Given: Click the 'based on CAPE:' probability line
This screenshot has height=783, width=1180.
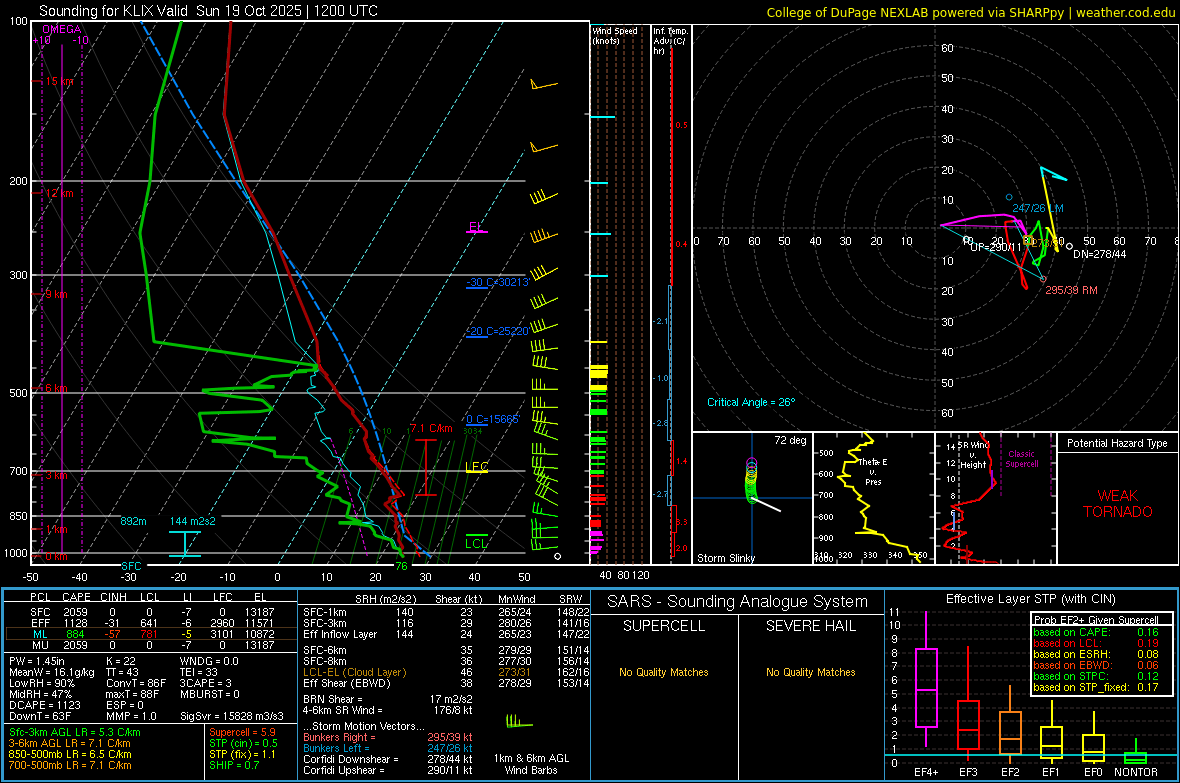Looking at the screenshot, I should click(1096, 632).
